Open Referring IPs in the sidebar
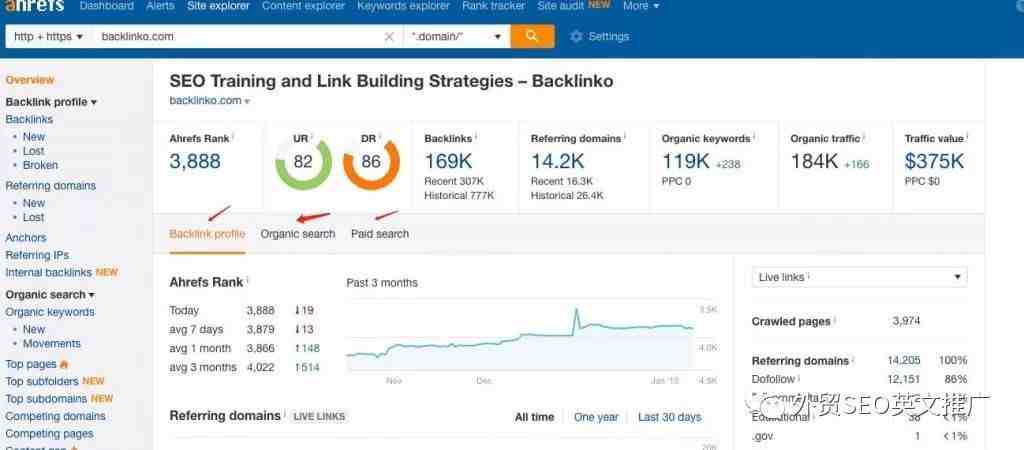This screenshot has width=1024, height=450. click(37, 255)
